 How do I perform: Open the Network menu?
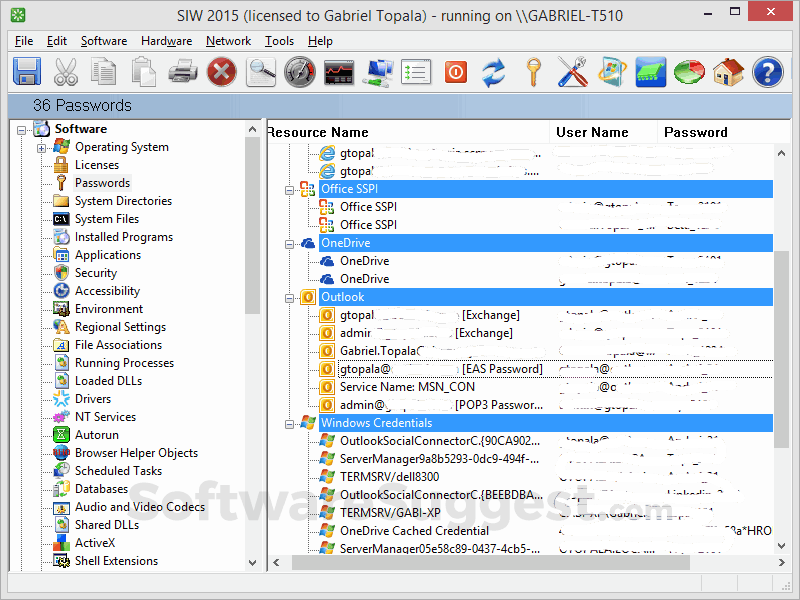tap(229, 41)
